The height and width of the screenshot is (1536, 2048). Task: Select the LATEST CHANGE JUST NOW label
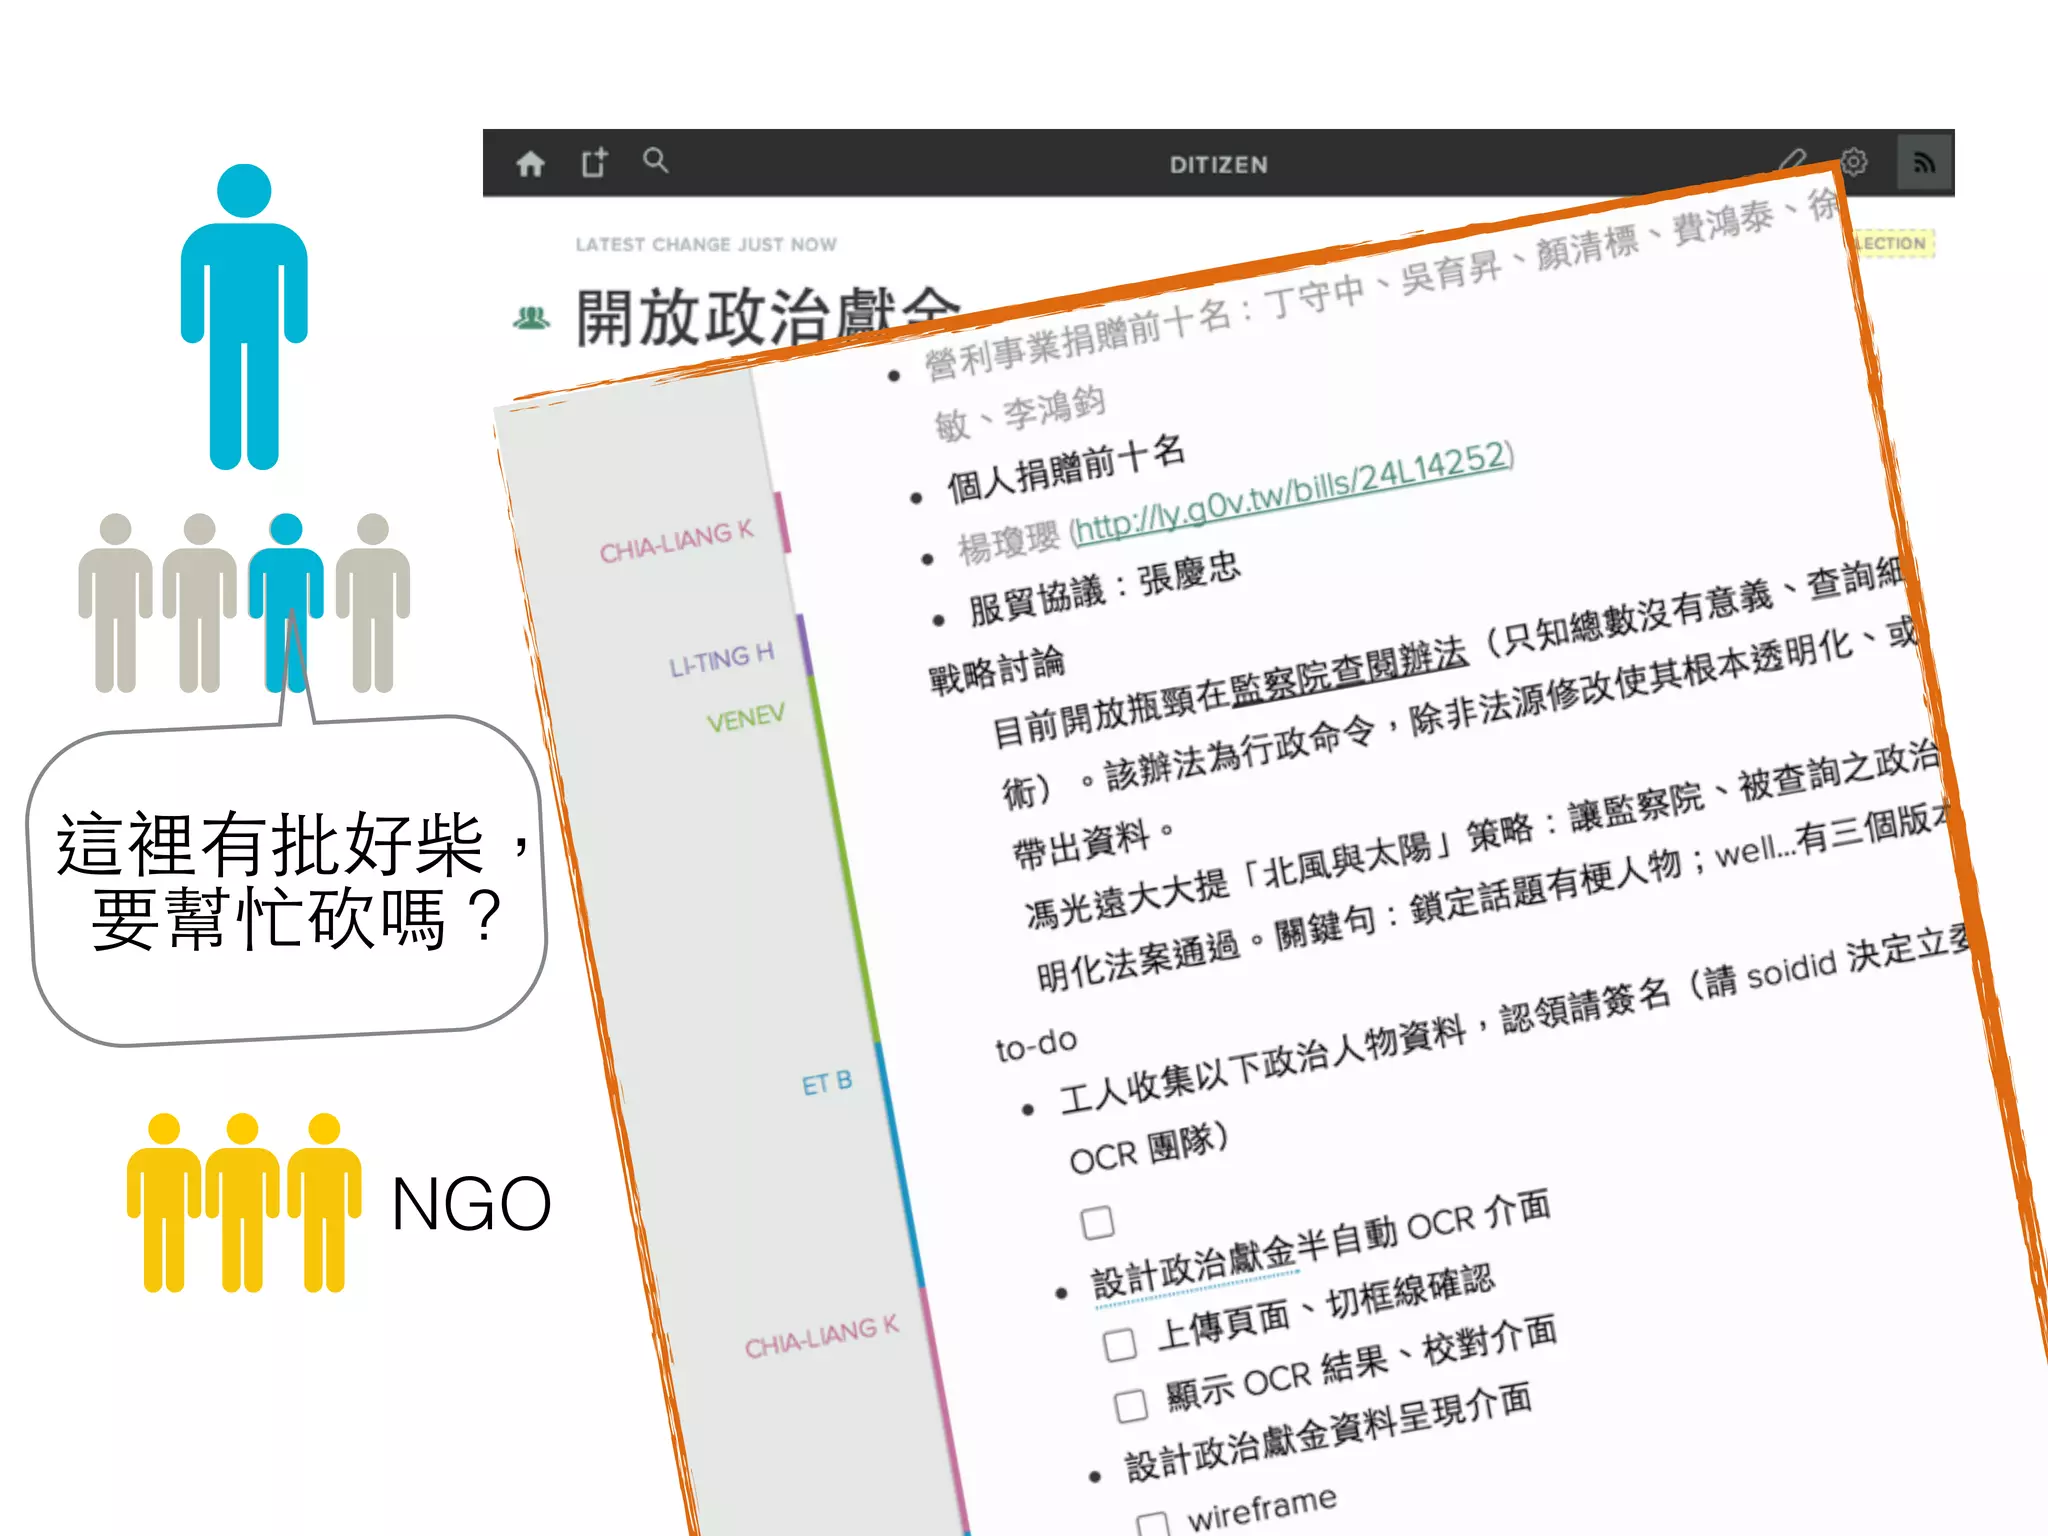pos(706,244)
